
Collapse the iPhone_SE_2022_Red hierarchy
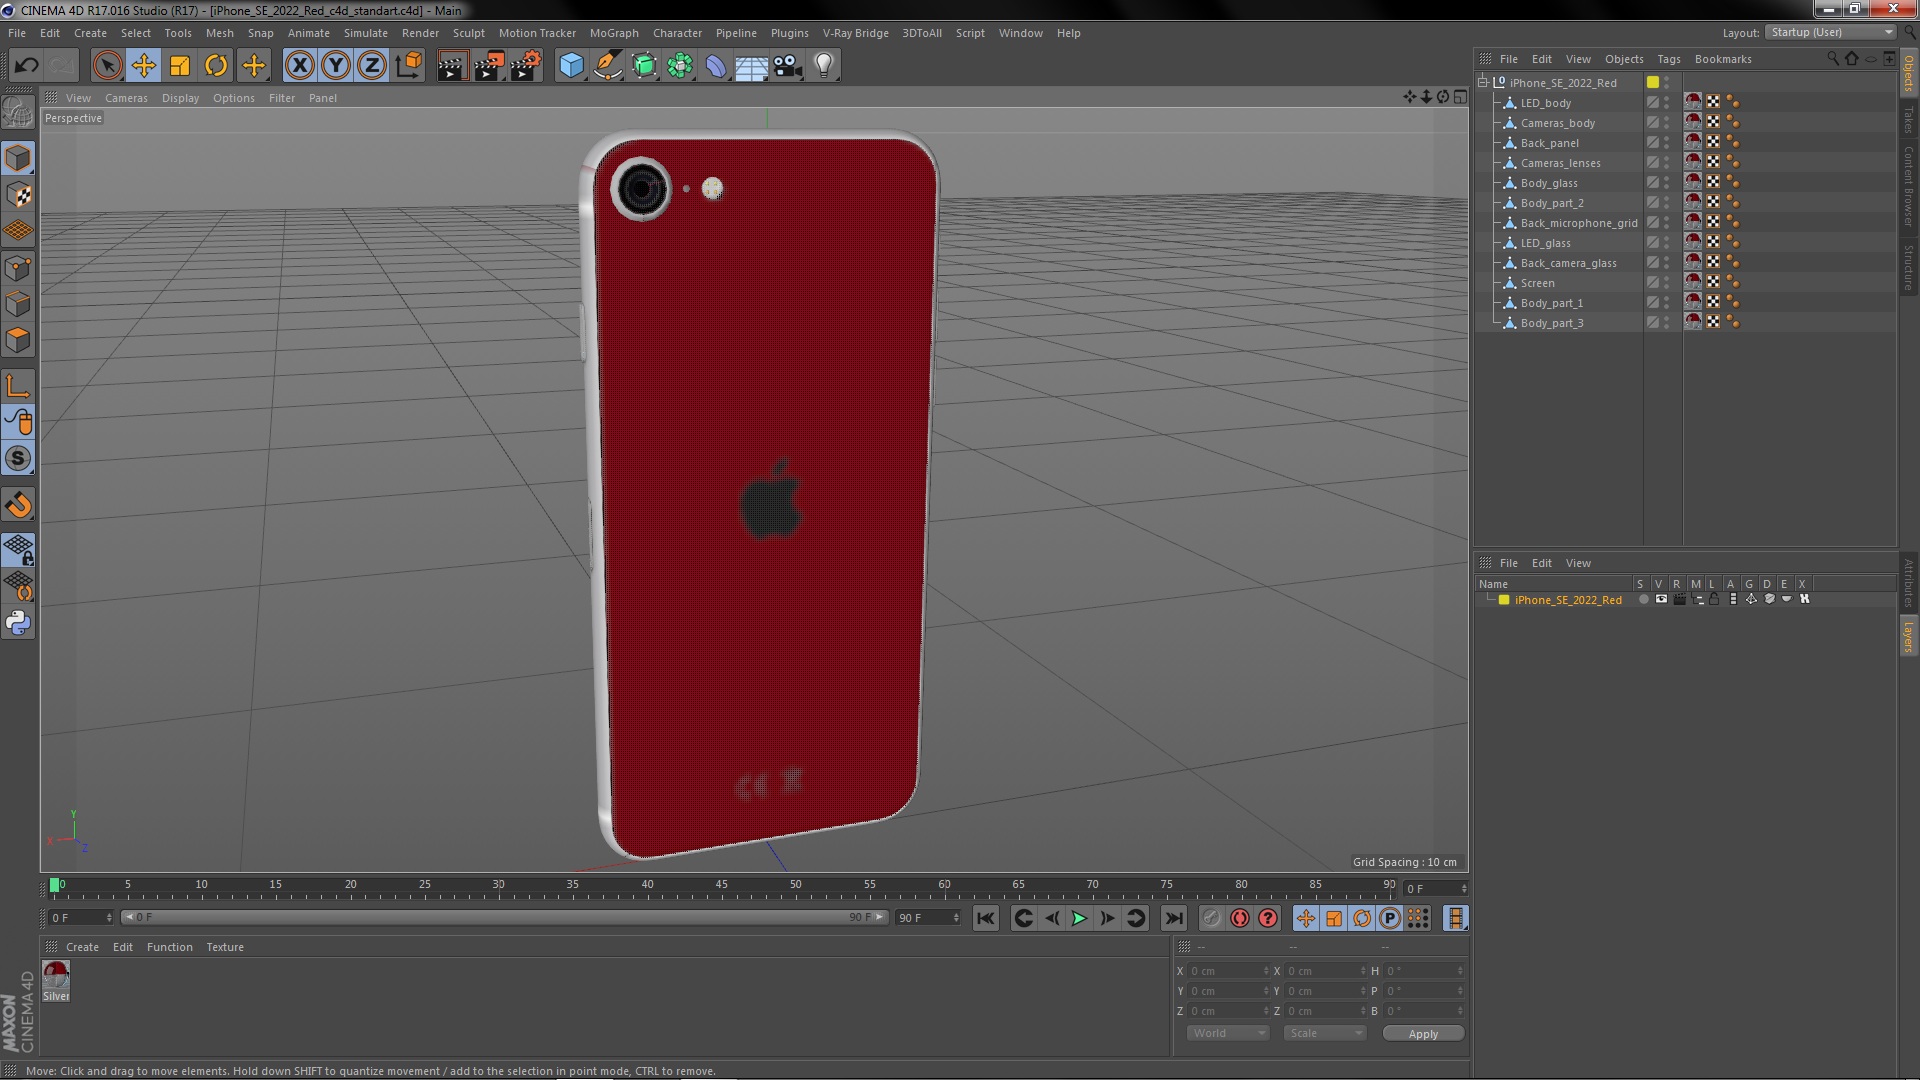click(x=1483, y=82)
